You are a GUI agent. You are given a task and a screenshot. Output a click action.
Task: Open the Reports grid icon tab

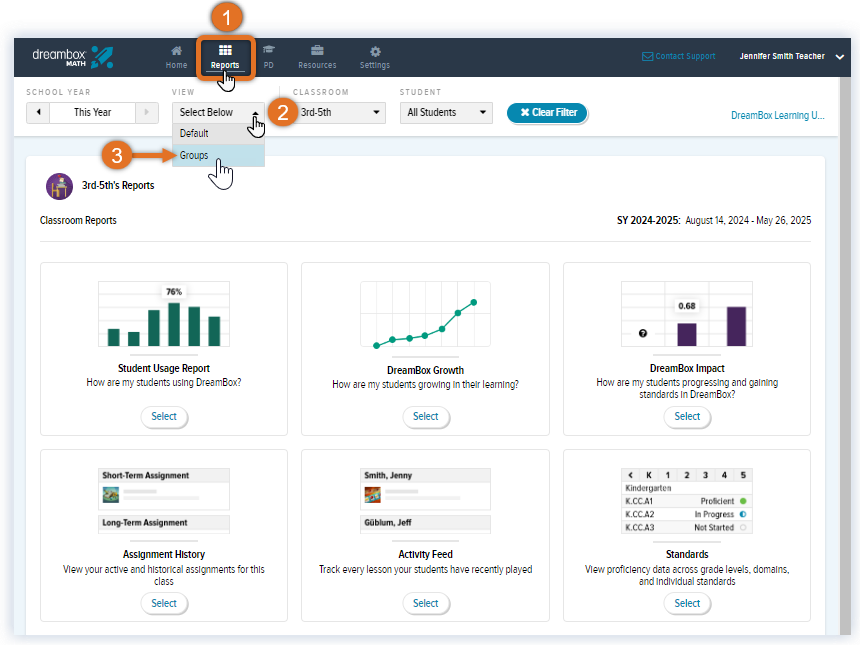[225, 57]
